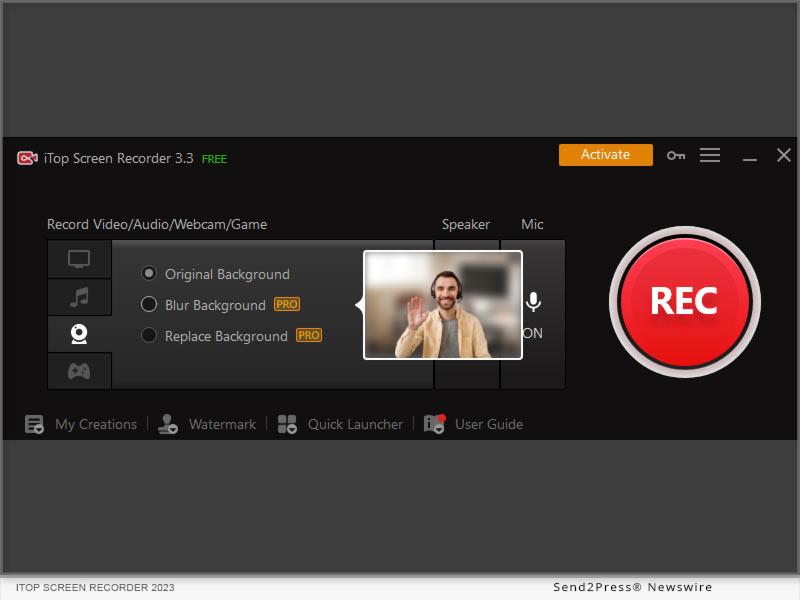Click the webcam preview thumbnail
The height and width of the screenshot is (600, 800).
tap(442, 304)
